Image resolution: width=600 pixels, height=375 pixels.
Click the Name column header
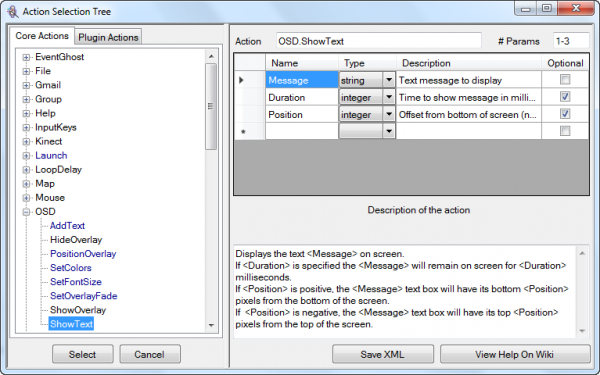click(x=302, y=63)
